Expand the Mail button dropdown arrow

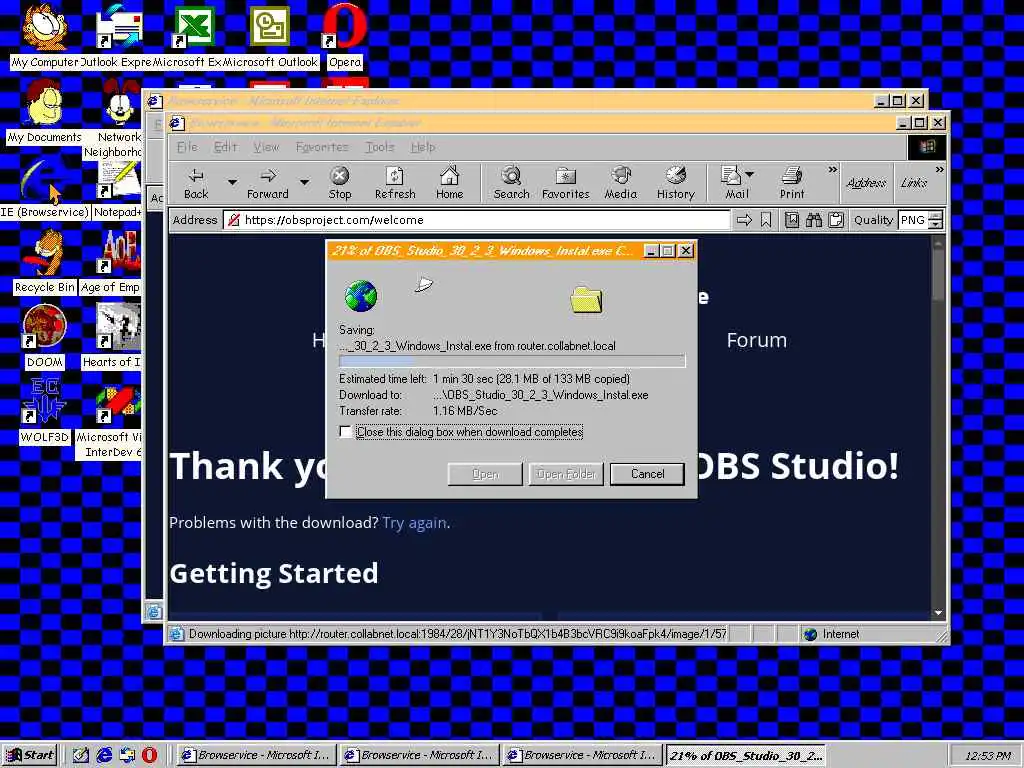tap(750, 174)
